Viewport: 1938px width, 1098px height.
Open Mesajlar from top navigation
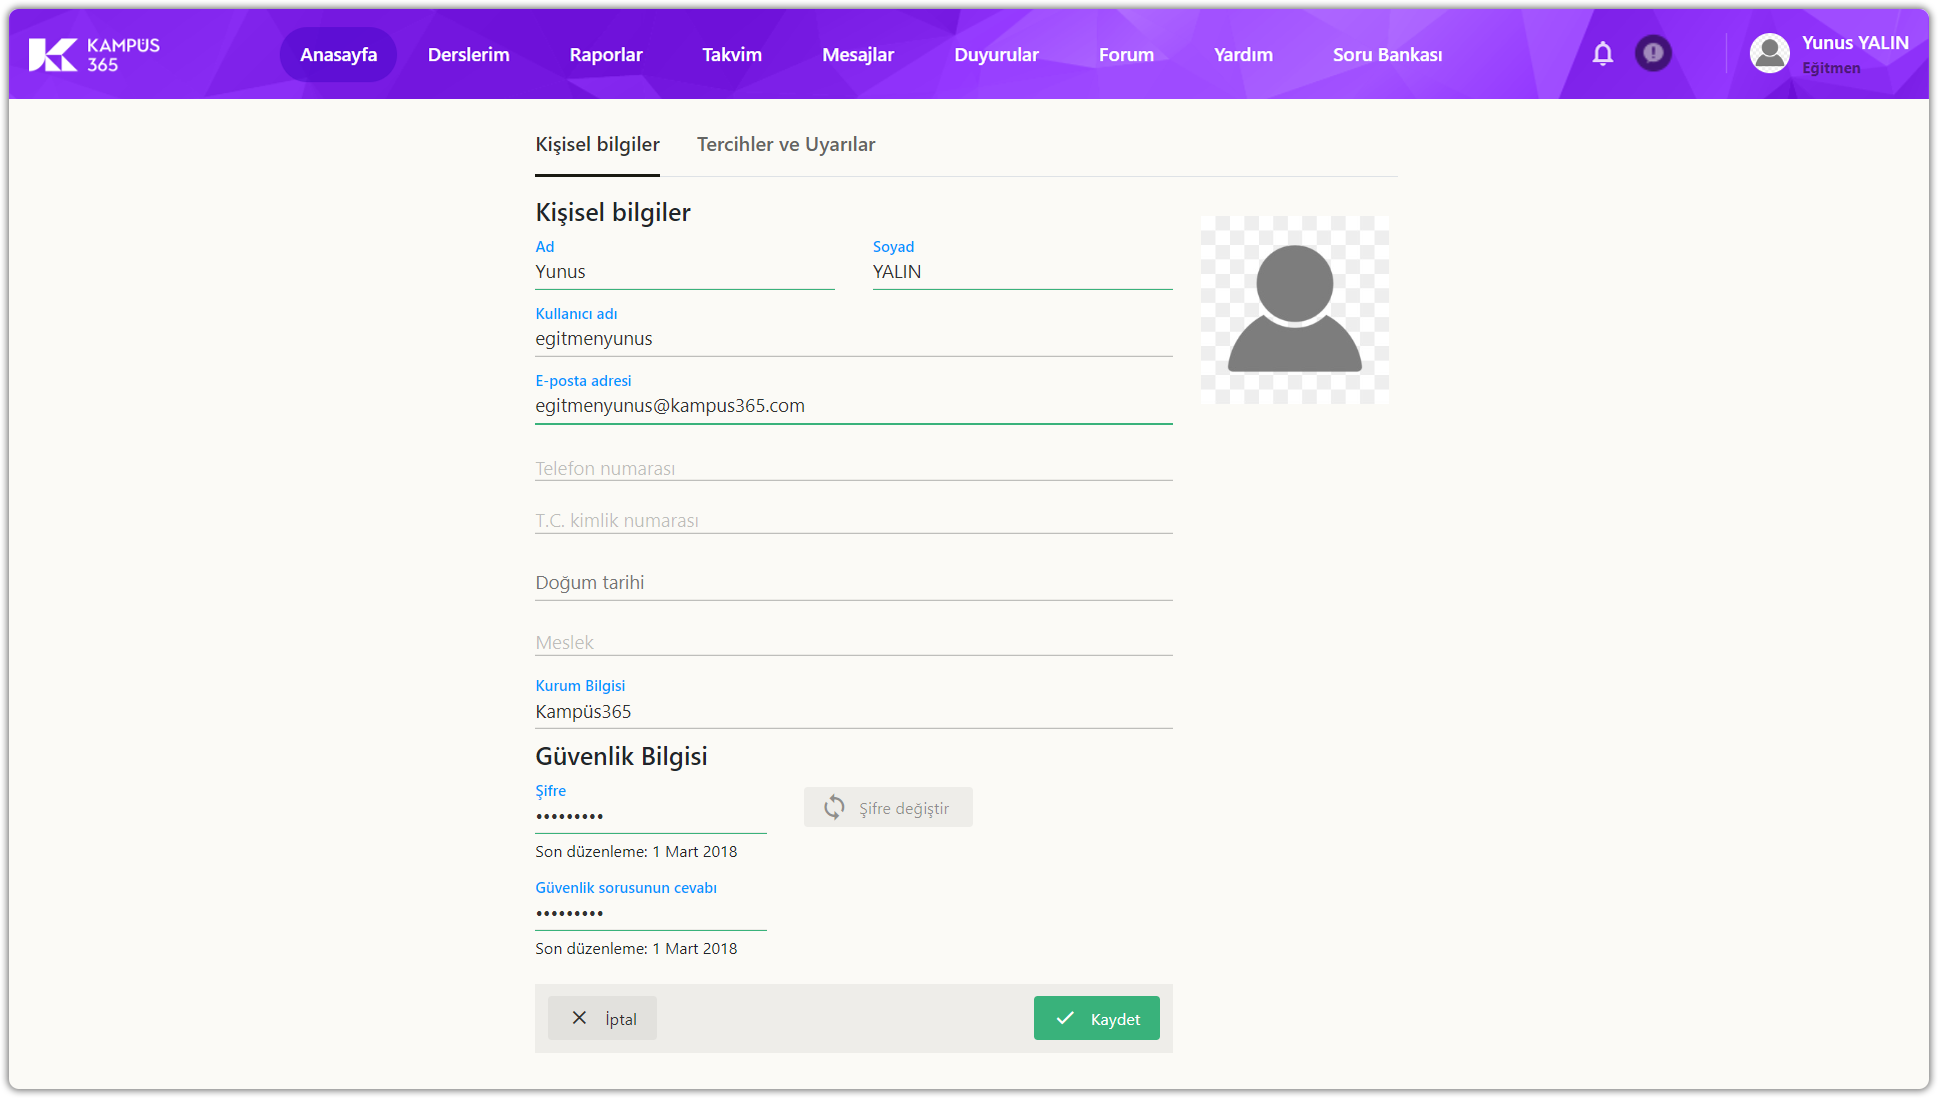click(857, 55)
